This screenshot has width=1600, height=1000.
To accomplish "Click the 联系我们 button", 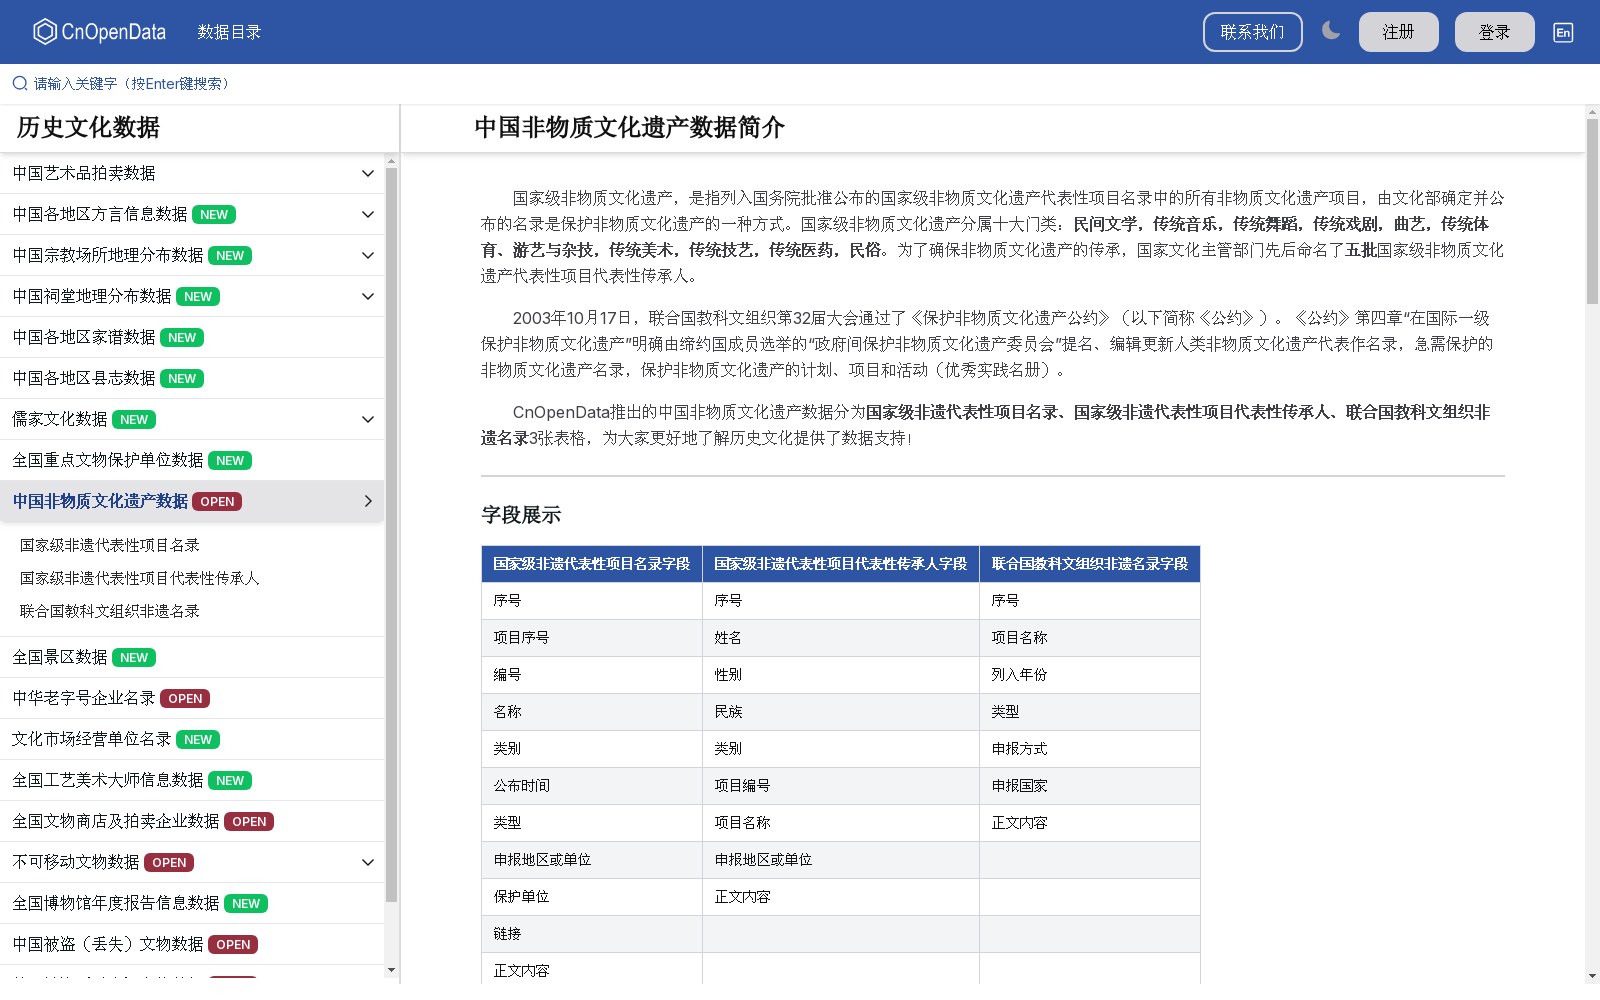I will tap(1252, 31).
